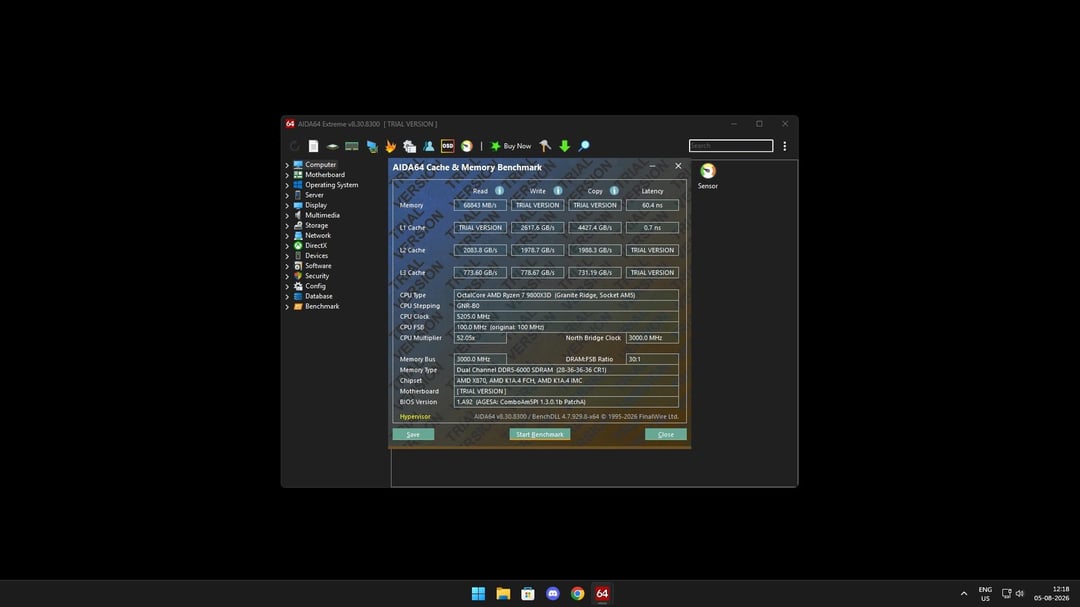This screenshot has height=607, width=1080.
Task: Expand the Operating System node arrow
Action: pos(287,185)
